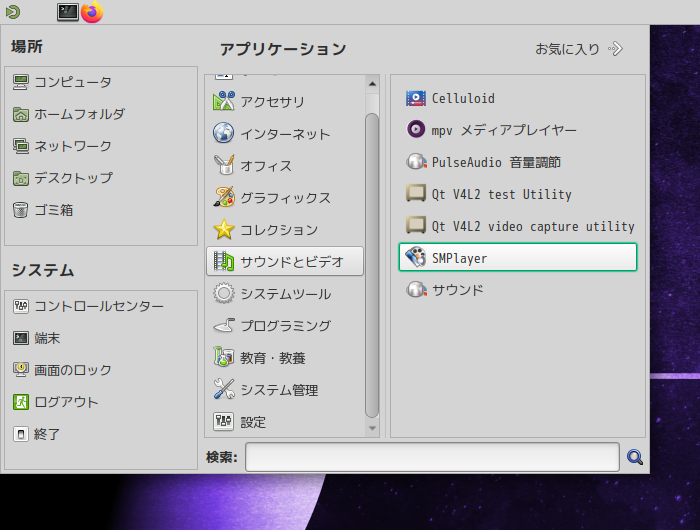700x530 pixels.
Task: Click the category list scrollbar thumb
Action: tap(371, 265)
